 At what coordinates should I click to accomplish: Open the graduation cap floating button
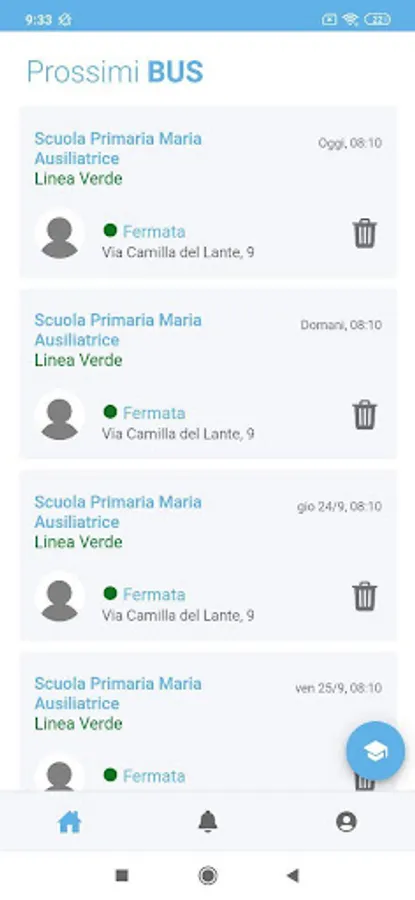[x=375, y=751]
